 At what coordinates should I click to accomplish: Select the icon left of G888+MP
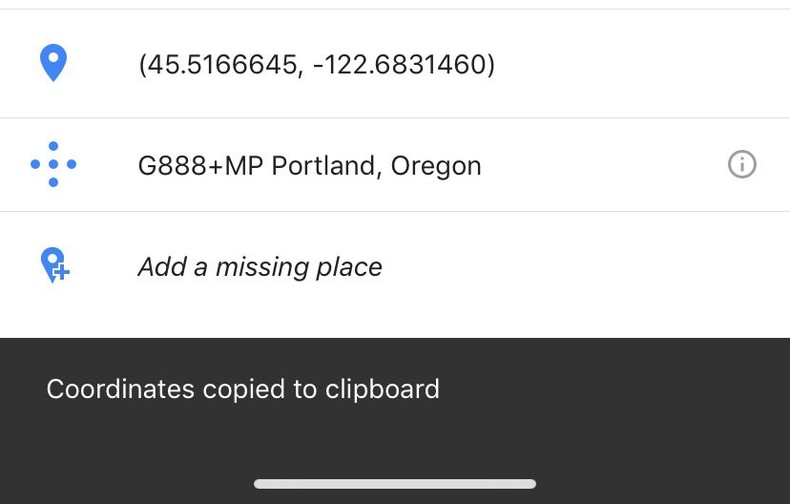click(53, 164)
